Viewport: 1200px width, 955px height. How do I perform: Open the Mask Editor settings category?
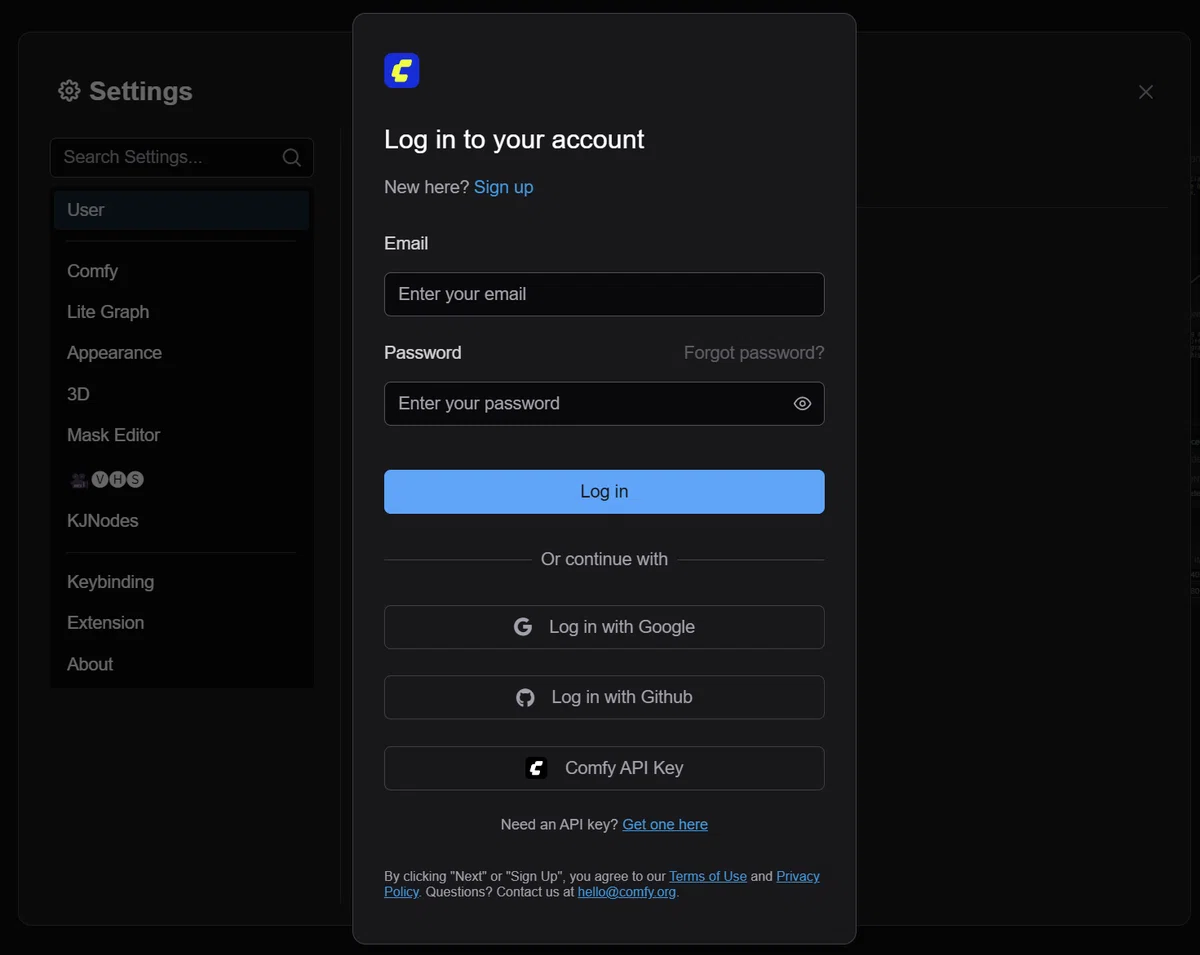(x=181, y=435)
